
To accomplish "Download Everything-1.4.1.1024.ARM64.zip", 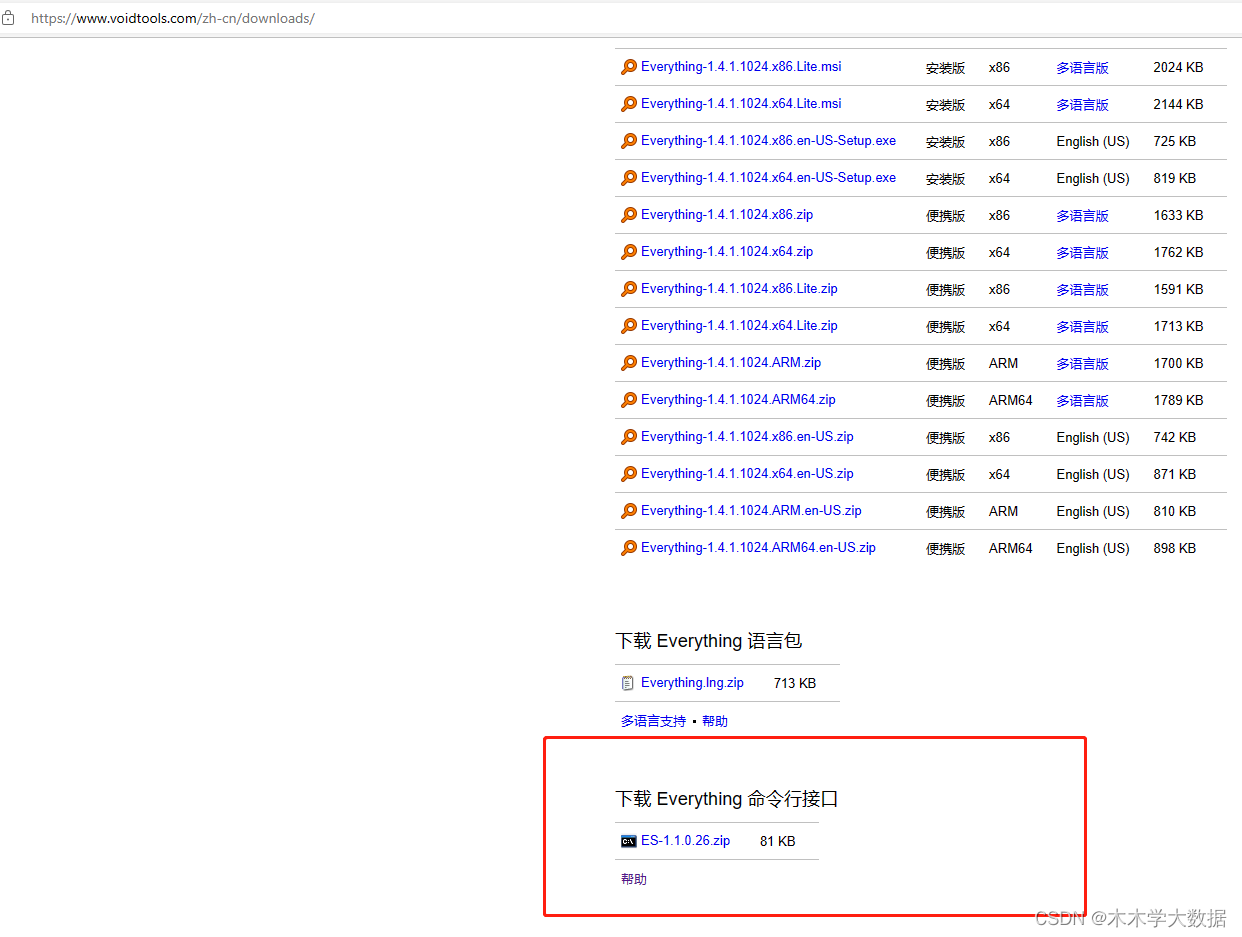I will coord(738,400).
